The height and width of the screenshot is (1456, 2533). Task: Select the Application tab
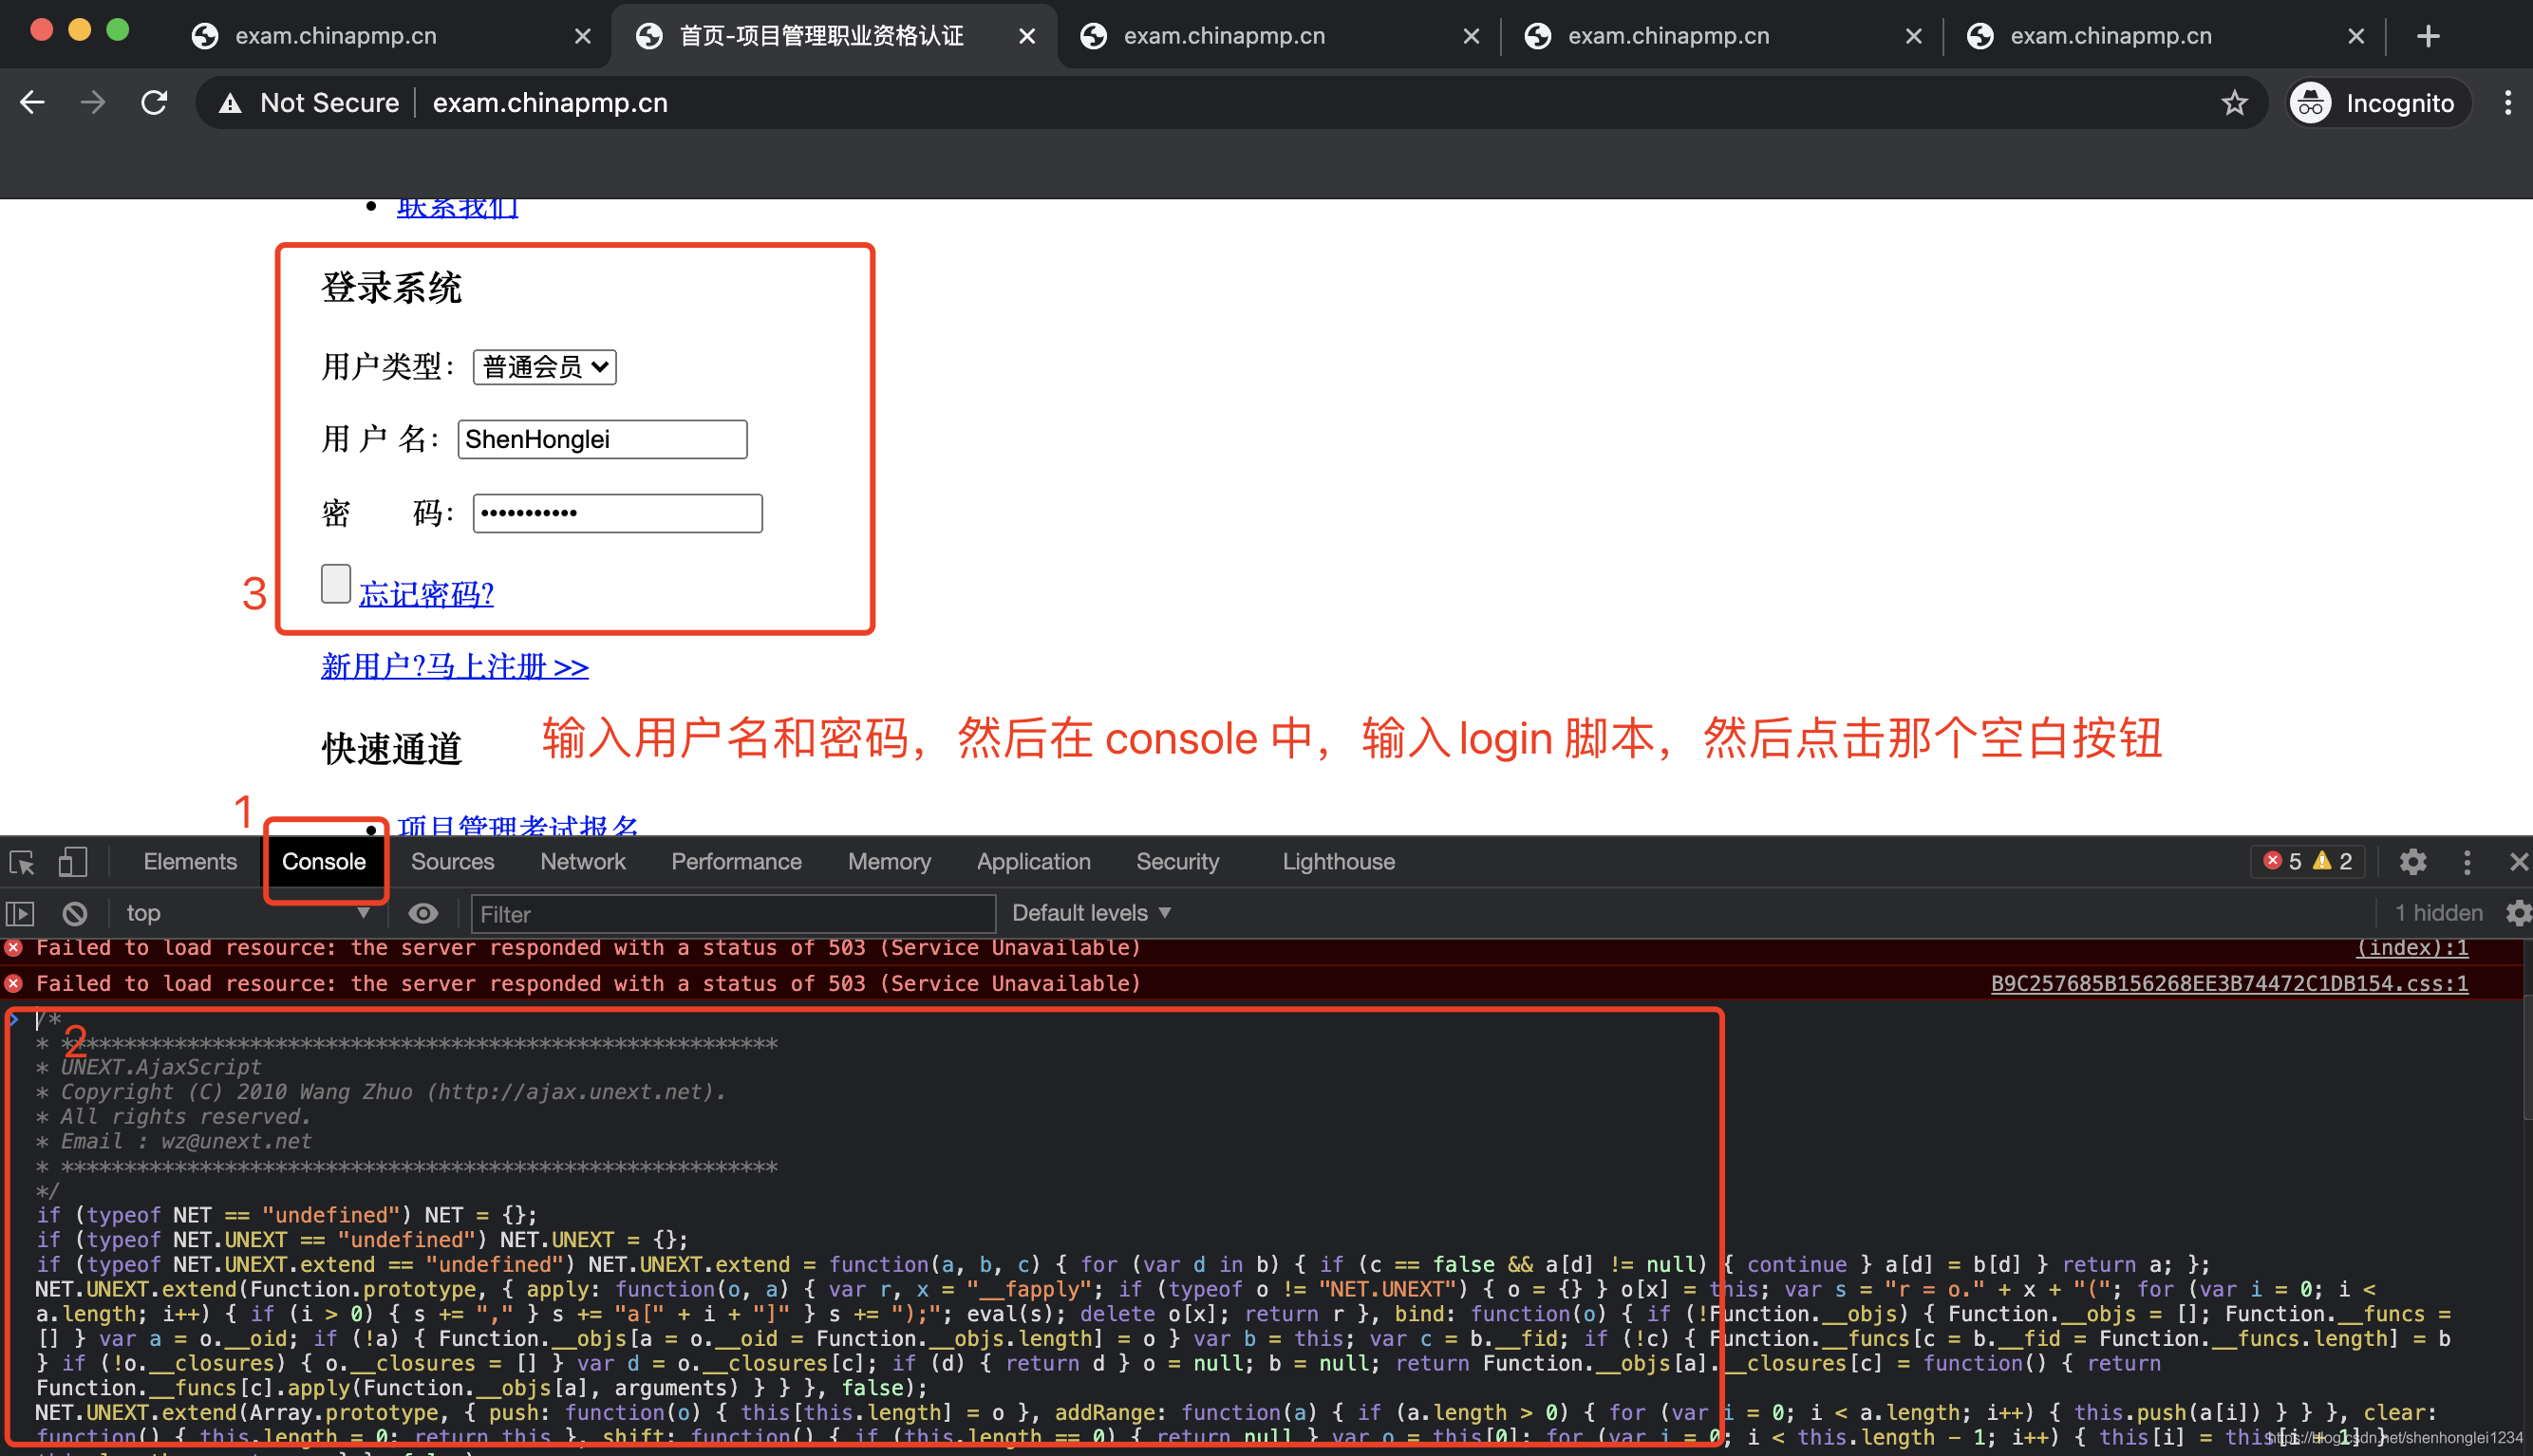pos(1034,862)
